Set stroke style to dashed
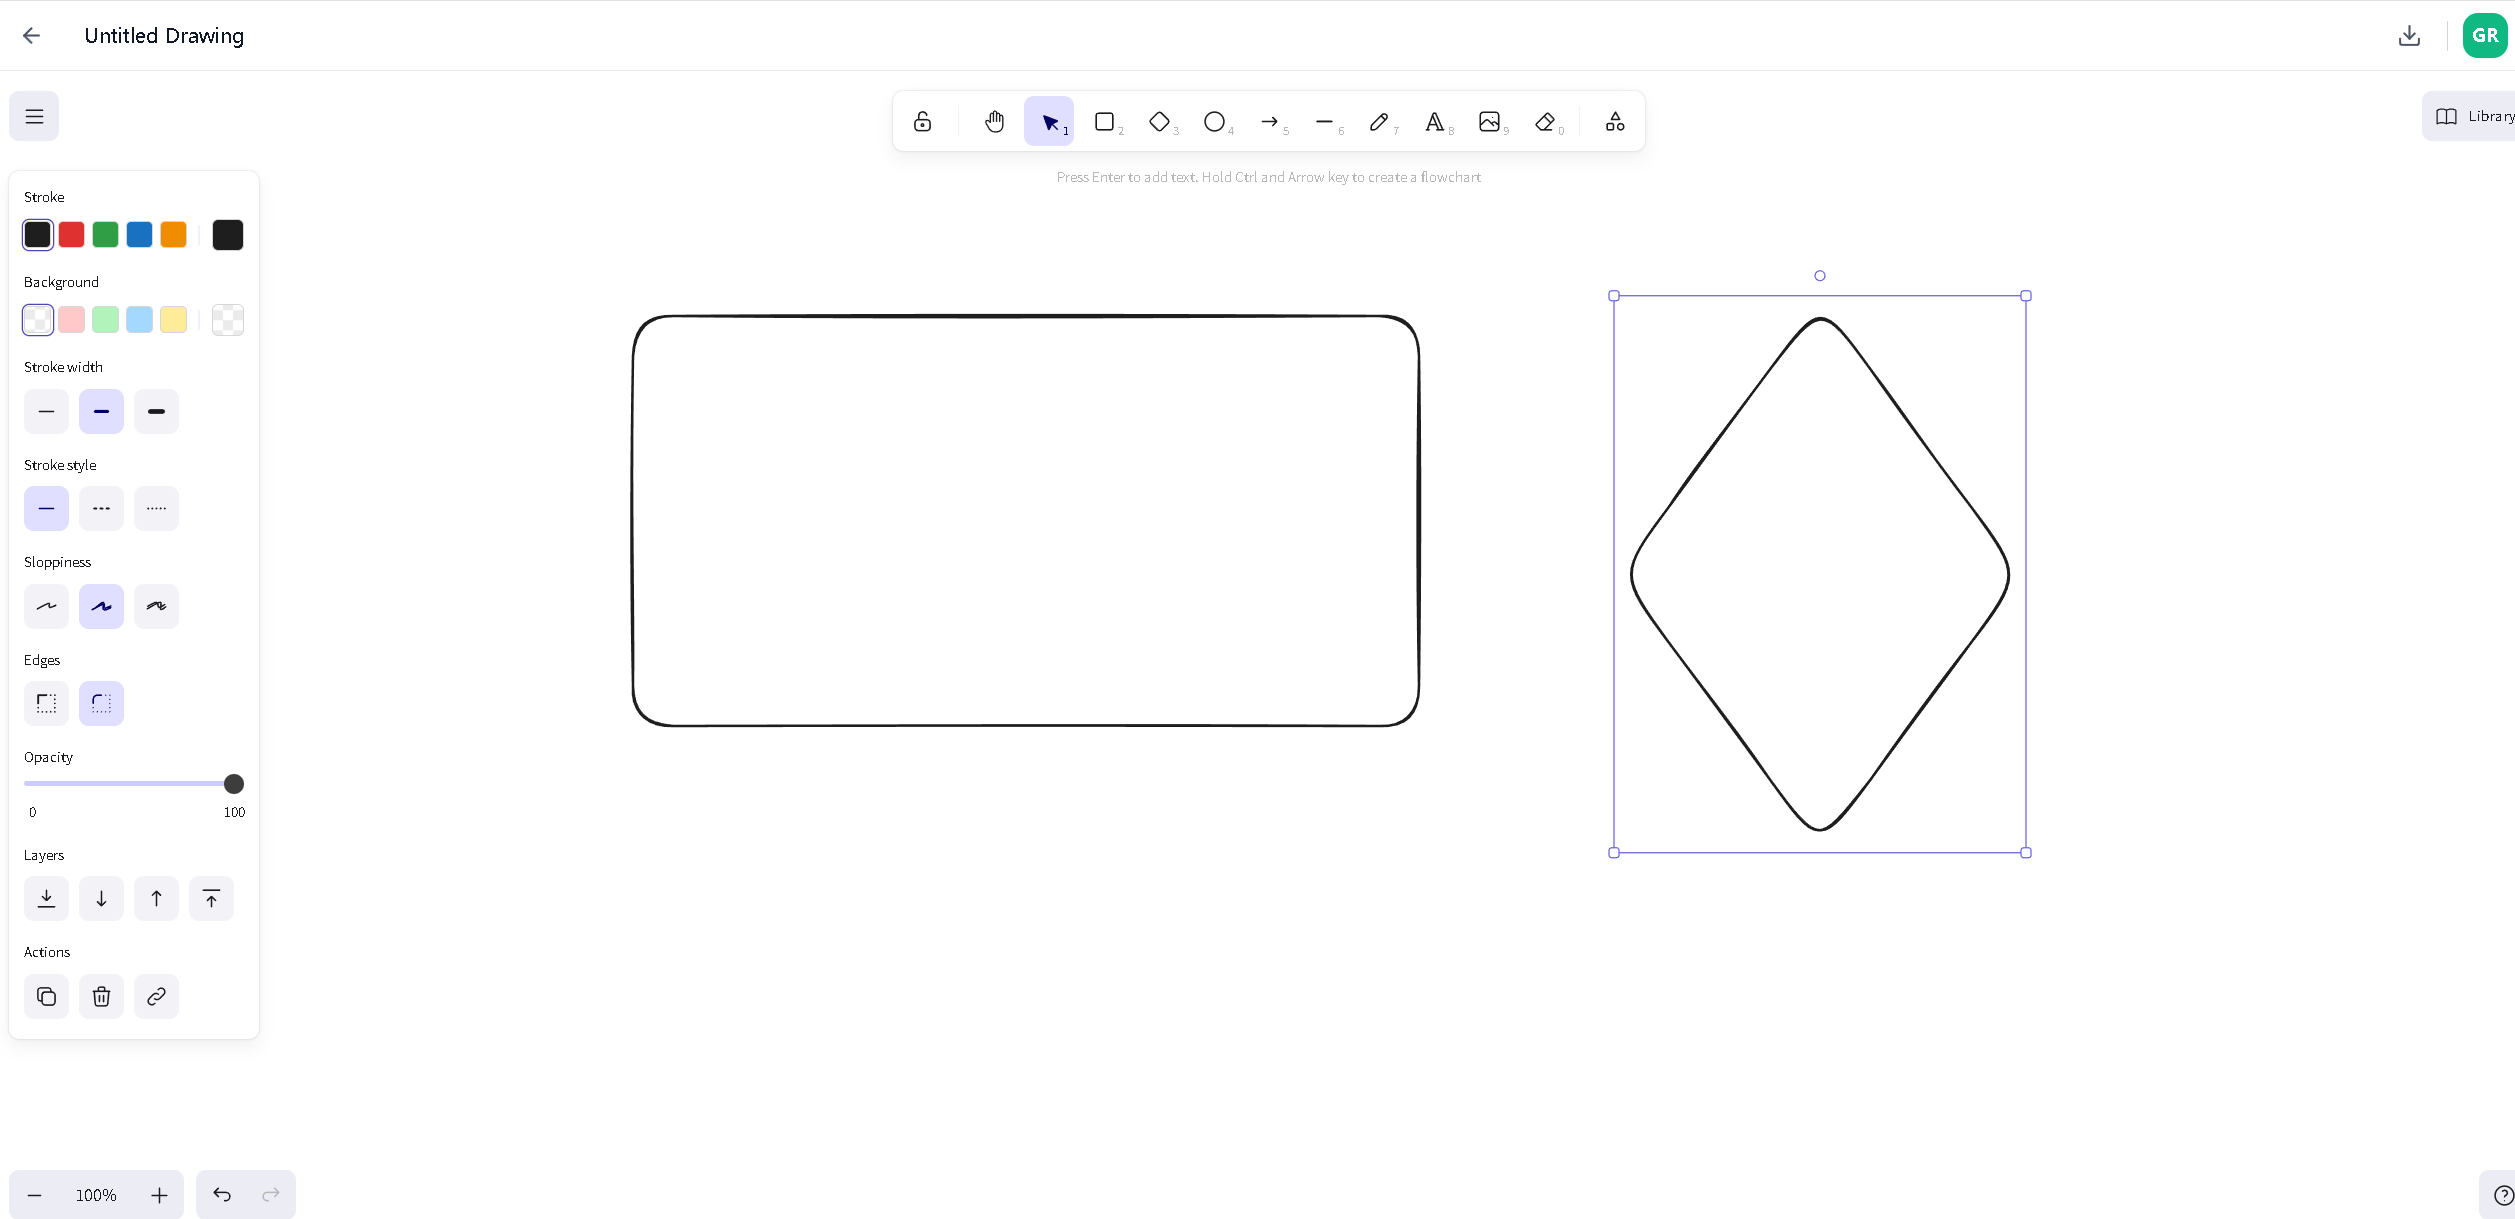This screenshot has width=2515, height=1219. [x=101, y=509]
